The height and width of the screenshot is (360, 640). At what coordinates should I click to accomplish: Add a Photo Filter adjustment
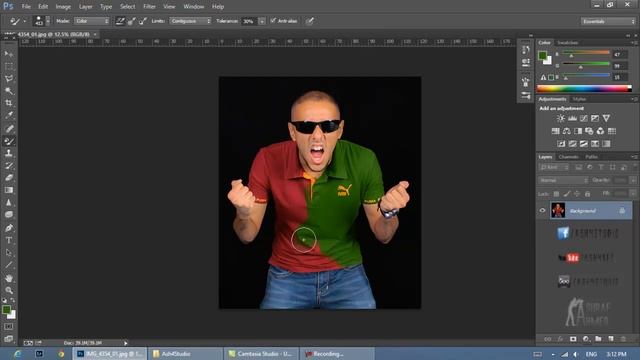(589, 131)
